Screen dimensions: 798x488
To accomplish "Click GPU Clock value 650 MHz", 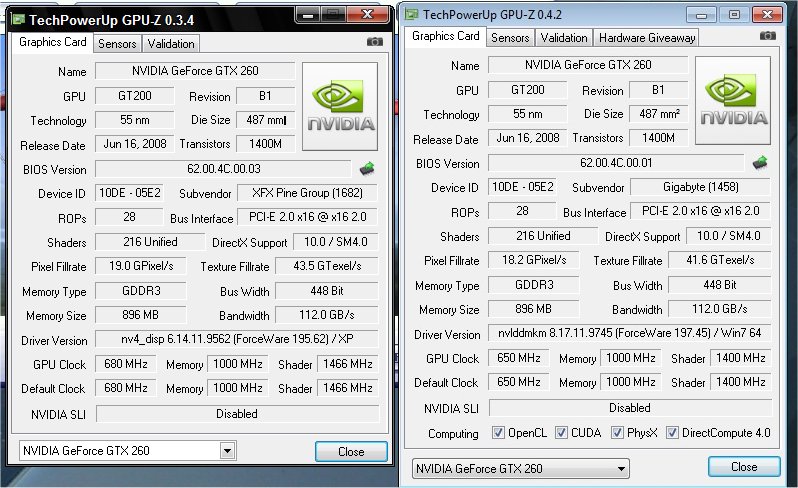I will [x=519, y=358].
